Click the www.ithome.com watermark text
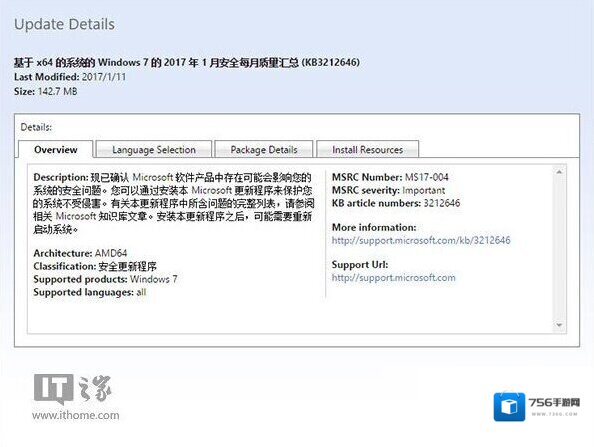This screenshot has height=447, width=594. point(76,415)
